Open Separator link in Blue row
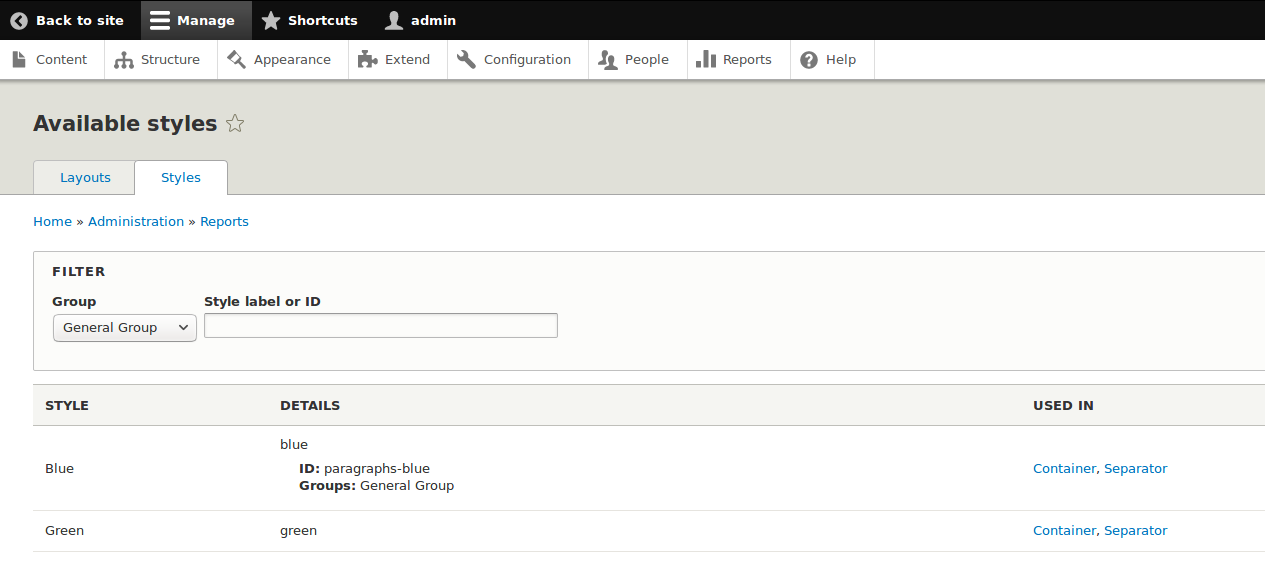Viewport: 1265px width, 587px height. click(1135, 468)
